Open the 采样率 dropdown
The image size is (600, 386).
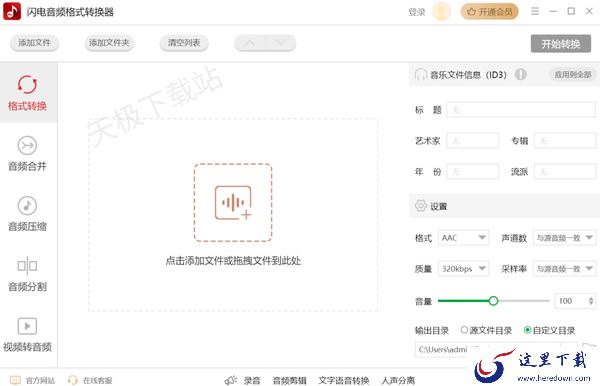564,269
